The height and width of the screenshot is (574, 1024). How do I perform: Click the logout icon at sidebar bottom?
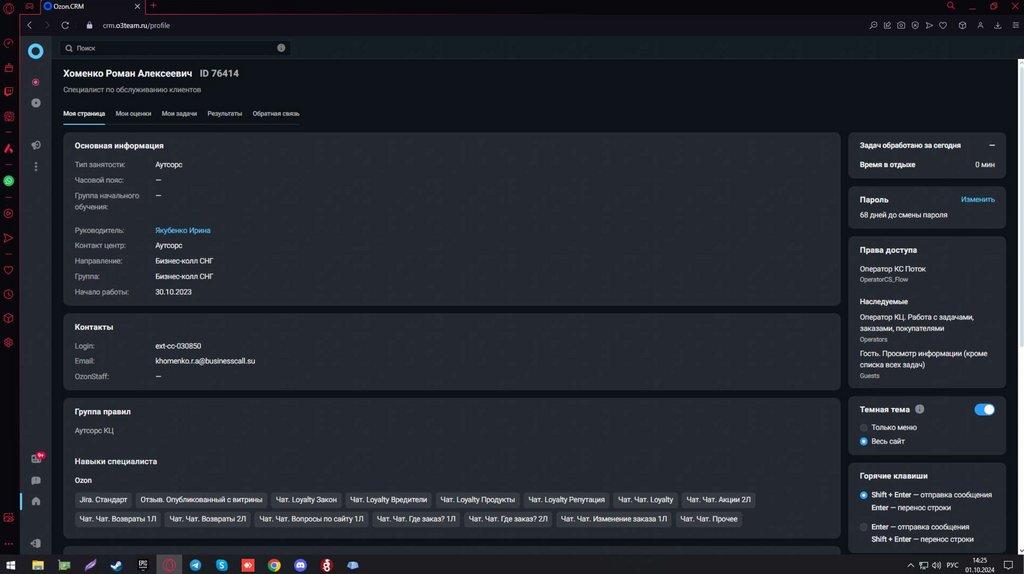[x=36, y=543]
